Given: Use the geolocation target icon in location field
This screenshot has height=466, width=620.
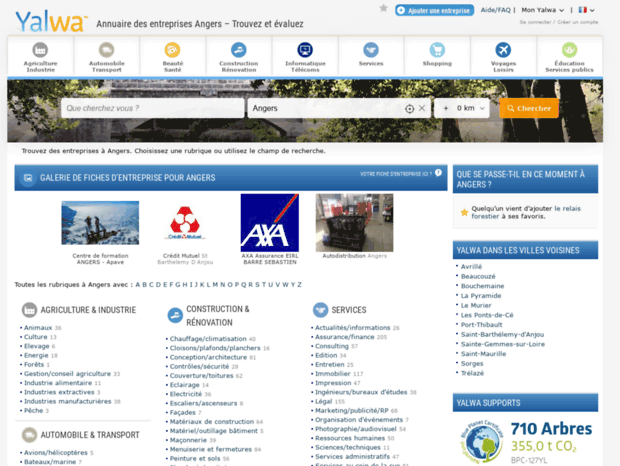Looking at the screenshot, I should pos(410,109).
